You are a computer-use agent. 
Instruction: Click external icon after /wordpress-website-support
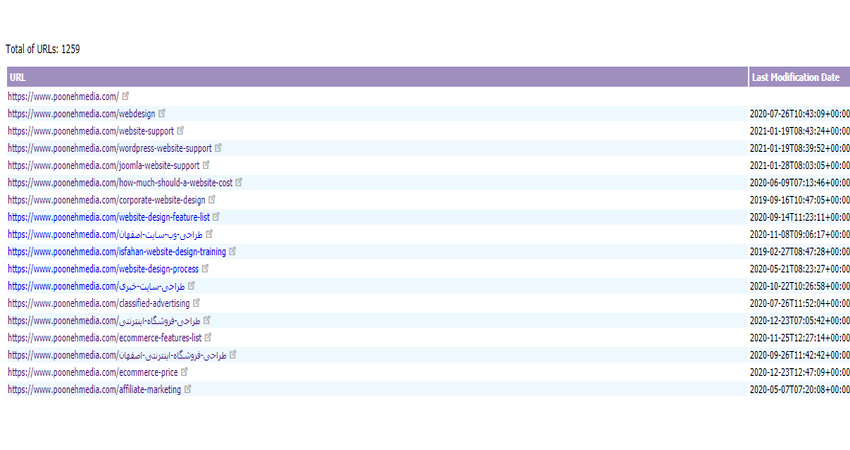click(218, 147)
